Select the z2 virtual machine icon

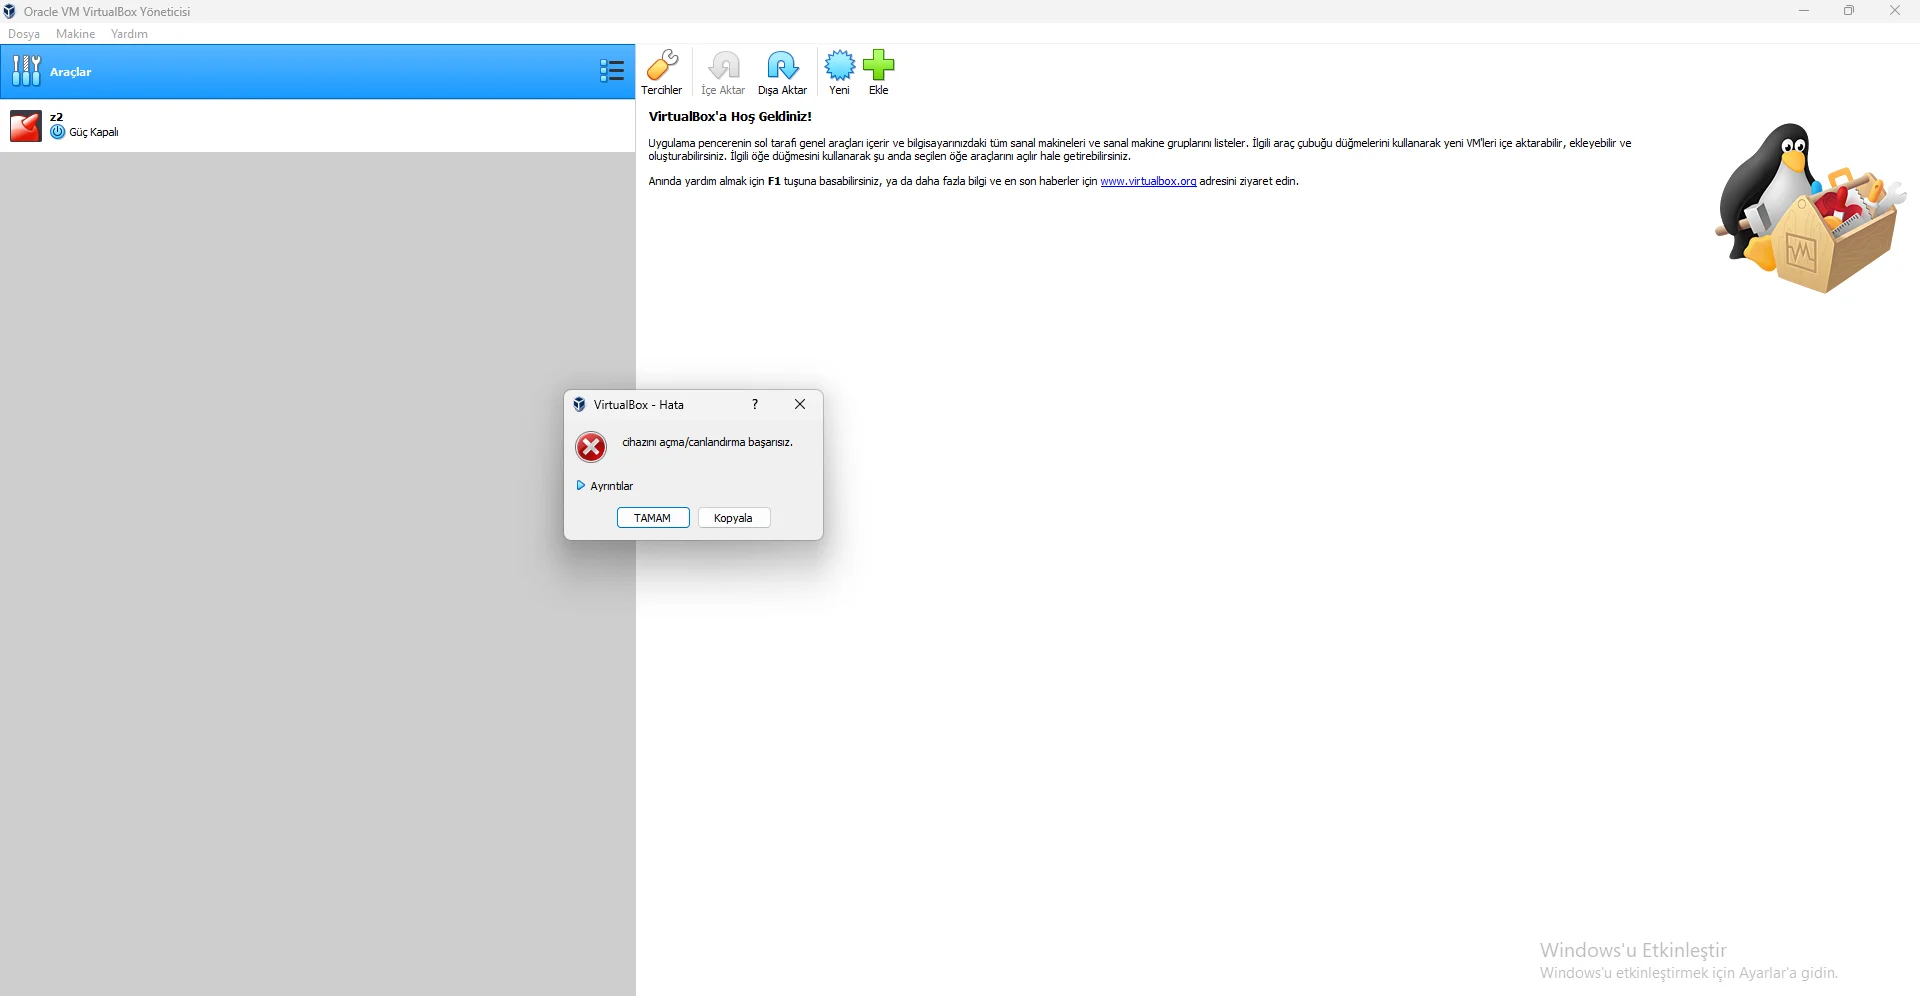point(26,126)
